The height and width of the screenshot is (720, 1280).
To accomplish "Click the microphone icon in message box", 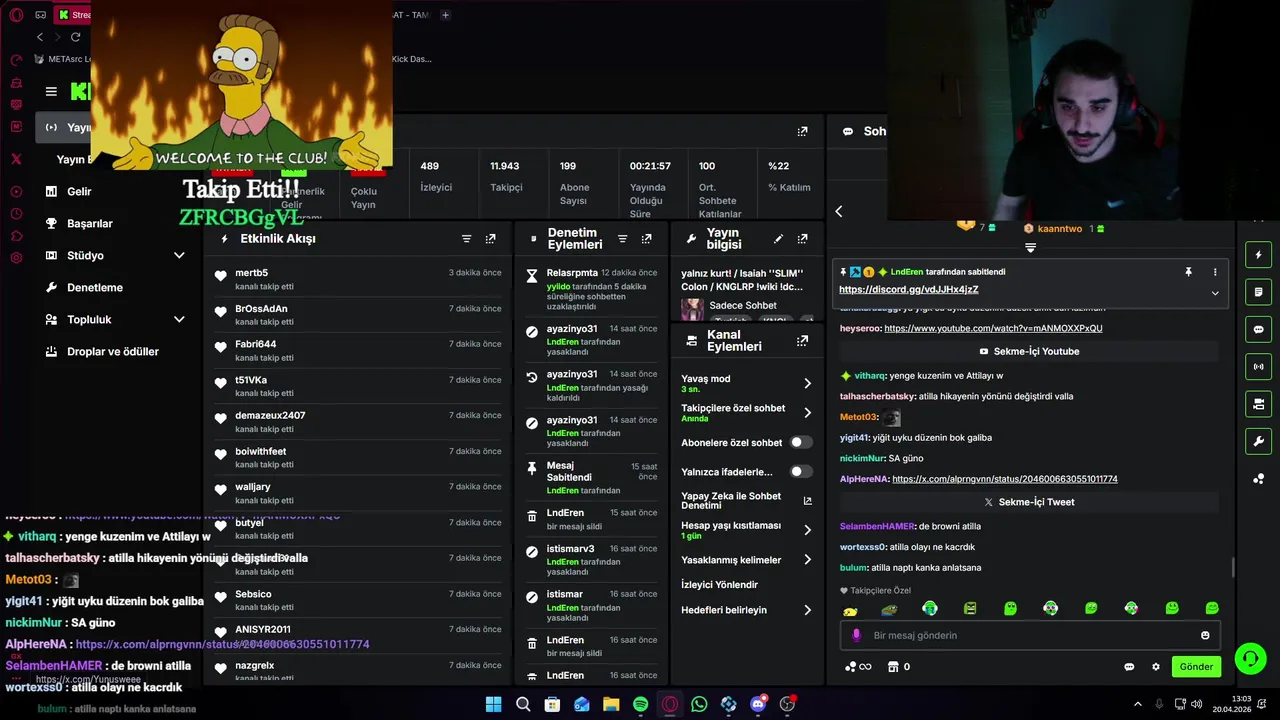I will pyautogui.click(x=856, y=635).
